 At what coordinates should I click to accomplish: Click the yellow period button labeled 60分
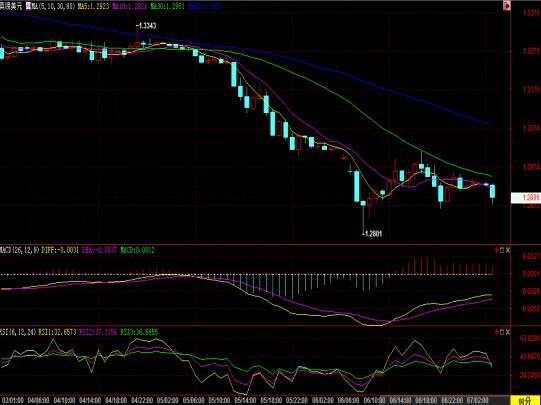[x=525, y=401]
